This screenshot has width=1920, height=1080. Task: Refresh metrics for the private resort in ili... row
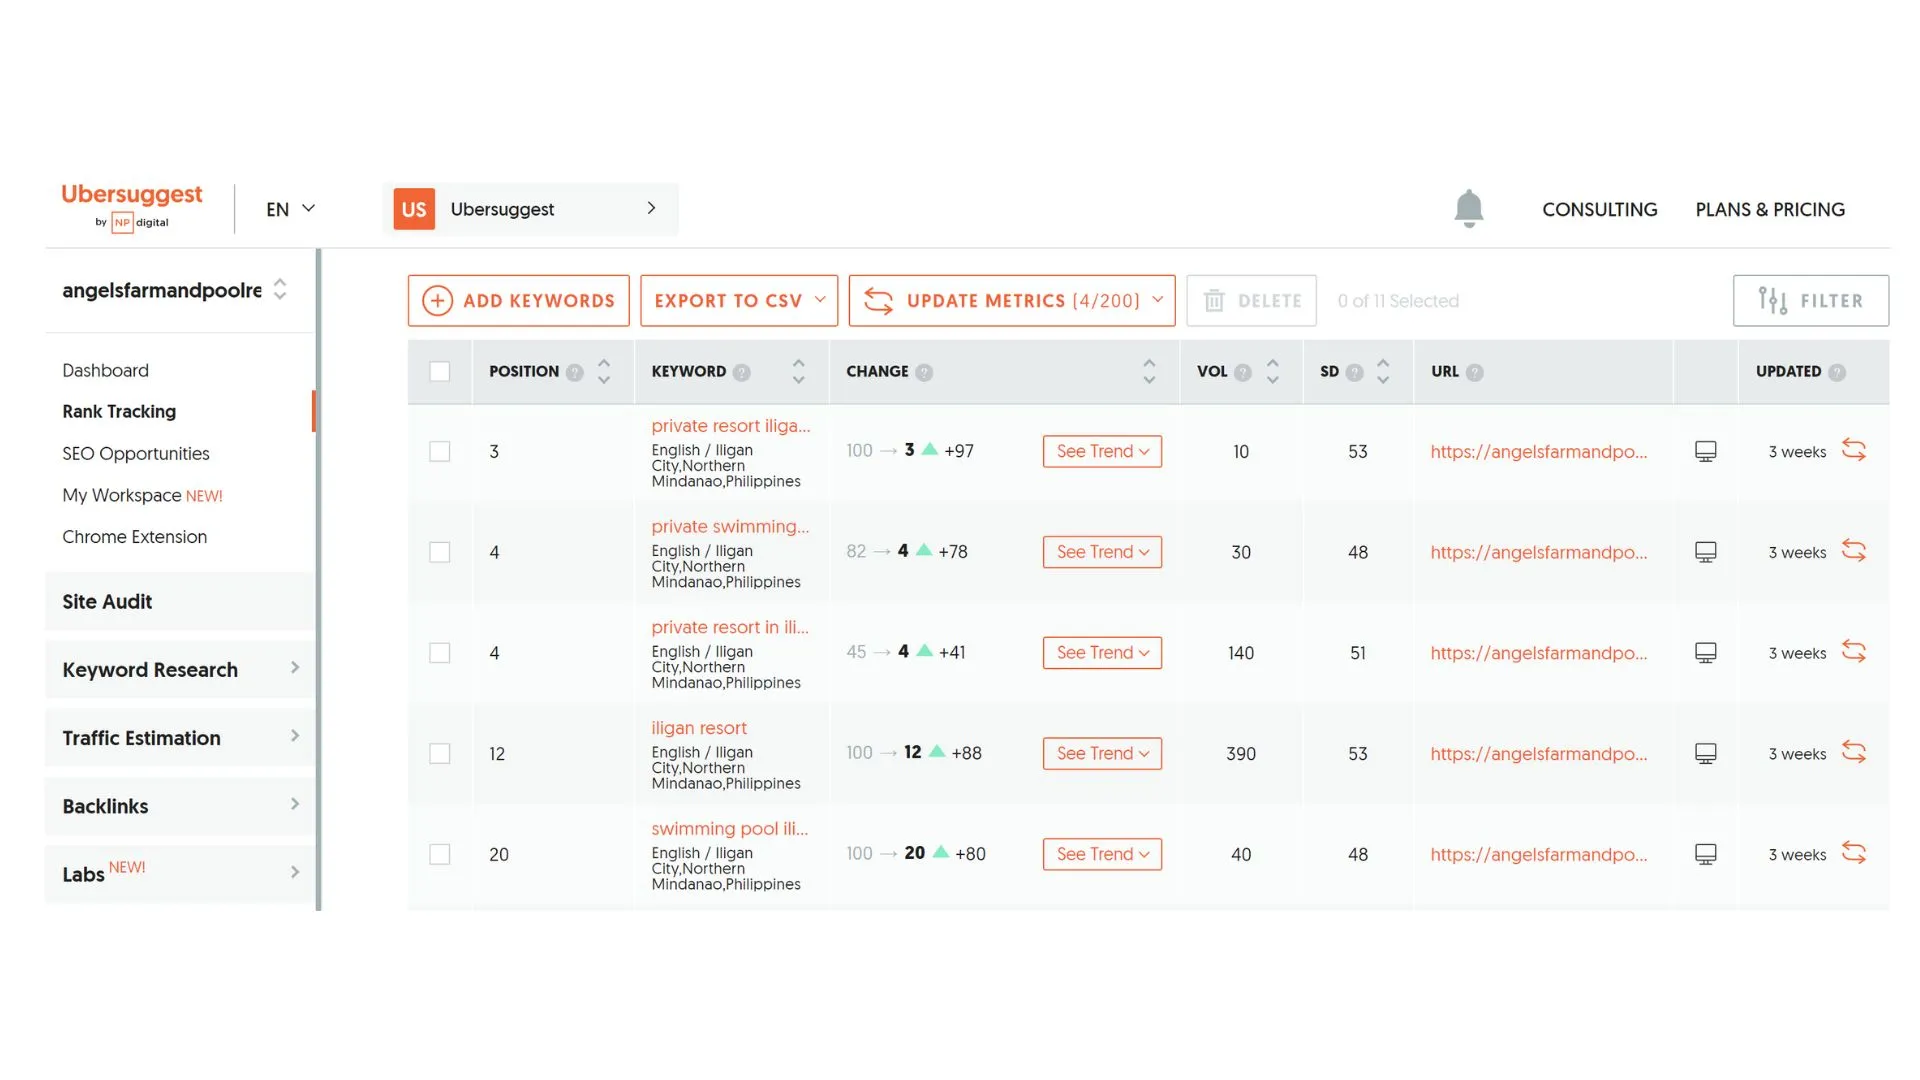point(1854,652)
